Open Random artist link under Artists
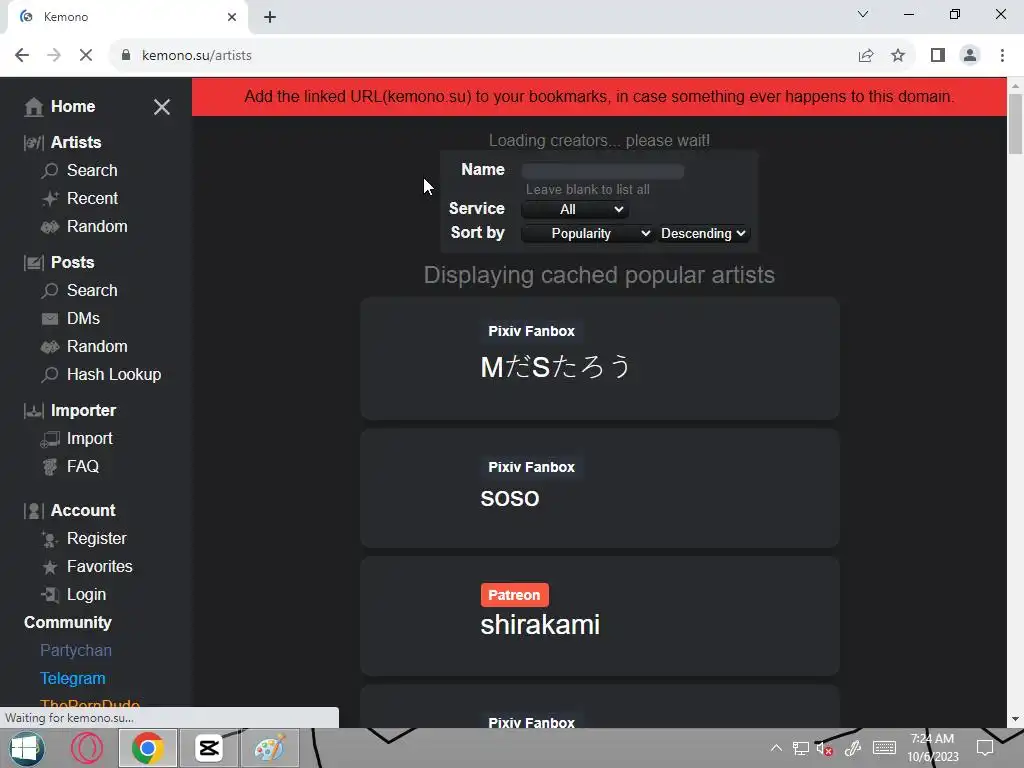Viewport: 1024px width, 768px height. 97,227
